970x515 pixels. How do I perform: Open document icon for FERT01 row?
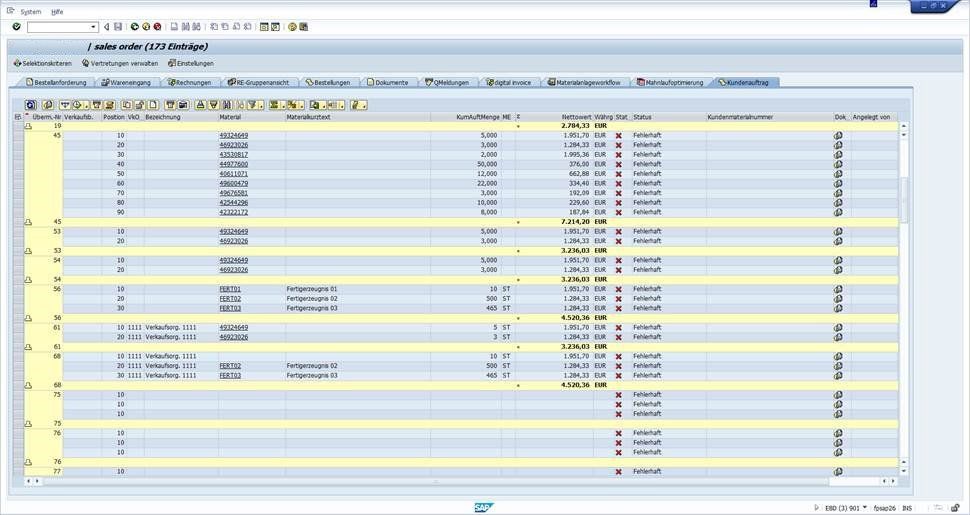838,289
